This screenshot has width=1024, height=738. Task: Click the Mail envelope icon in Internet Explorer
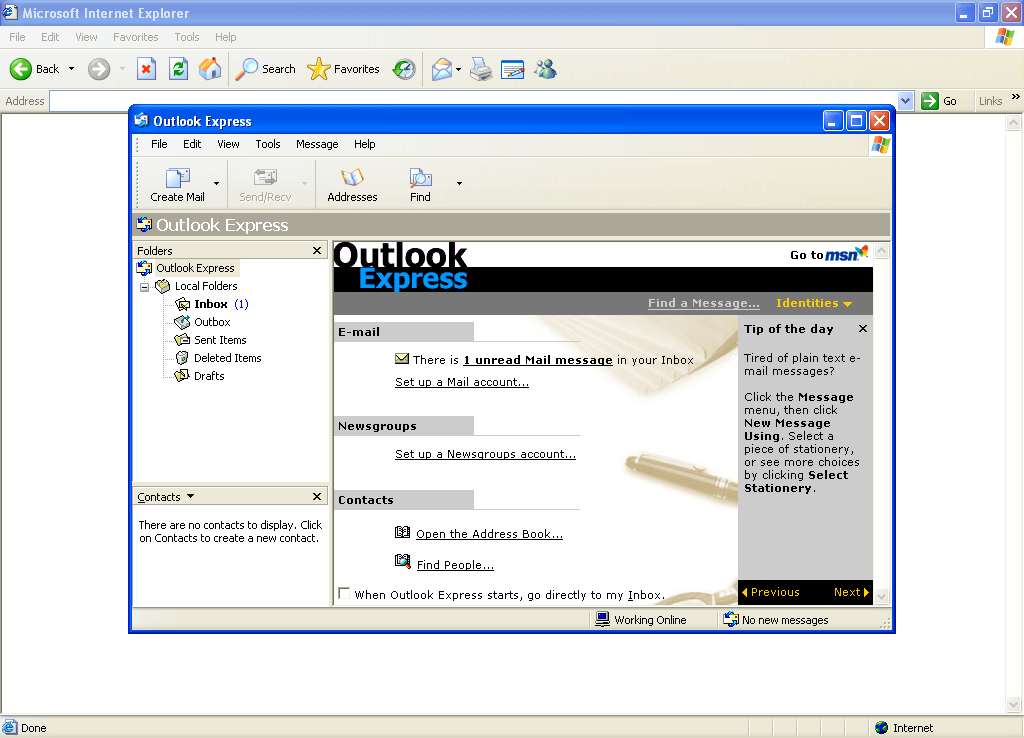(x=442, y=69)
